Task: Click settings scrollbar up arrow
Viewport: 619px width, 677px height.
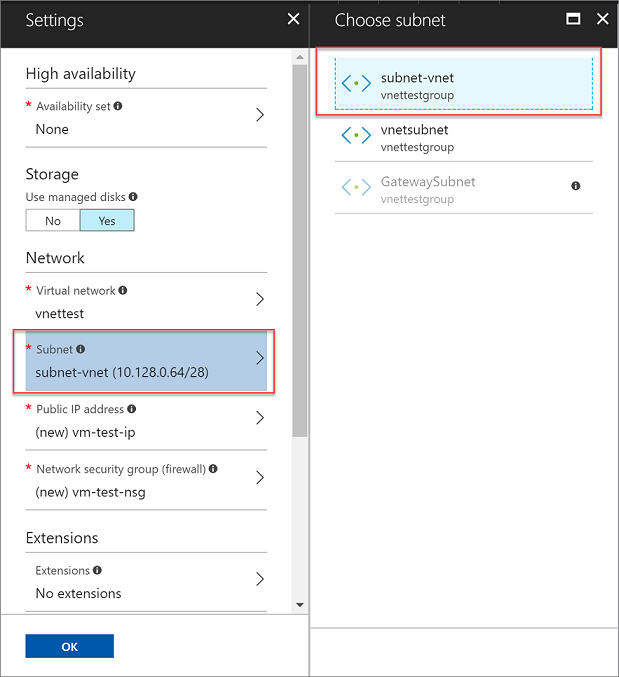Action: [x=300, y=57]
